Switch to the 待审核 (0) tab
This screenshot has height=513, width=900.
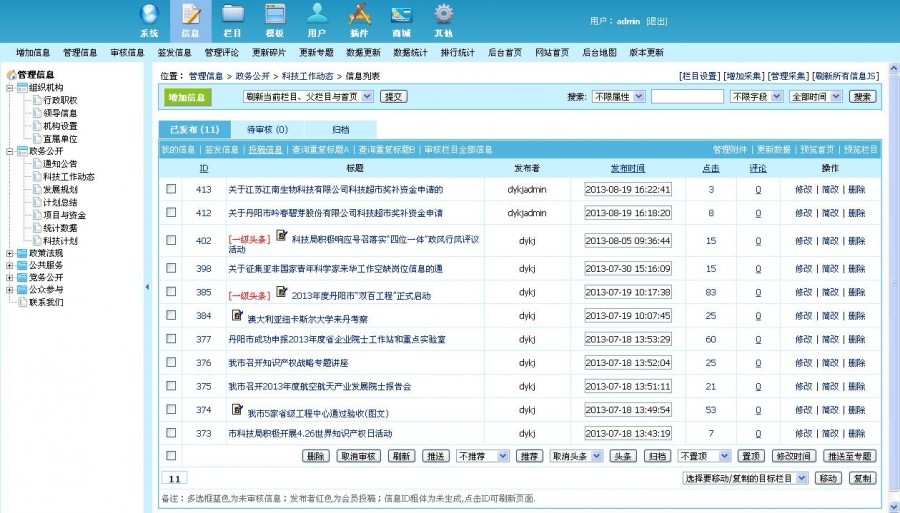click(267, 130)
